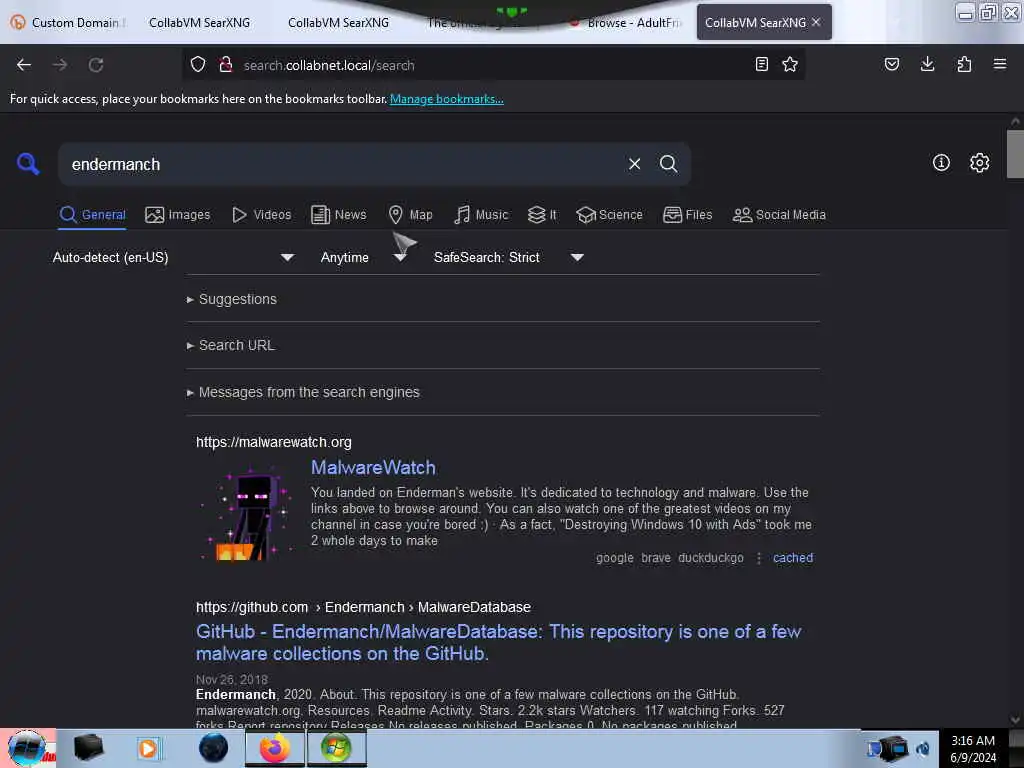The image size is (1024, 768).
Task: Open cached version of MalwareWatch
Action: [793, 558]
